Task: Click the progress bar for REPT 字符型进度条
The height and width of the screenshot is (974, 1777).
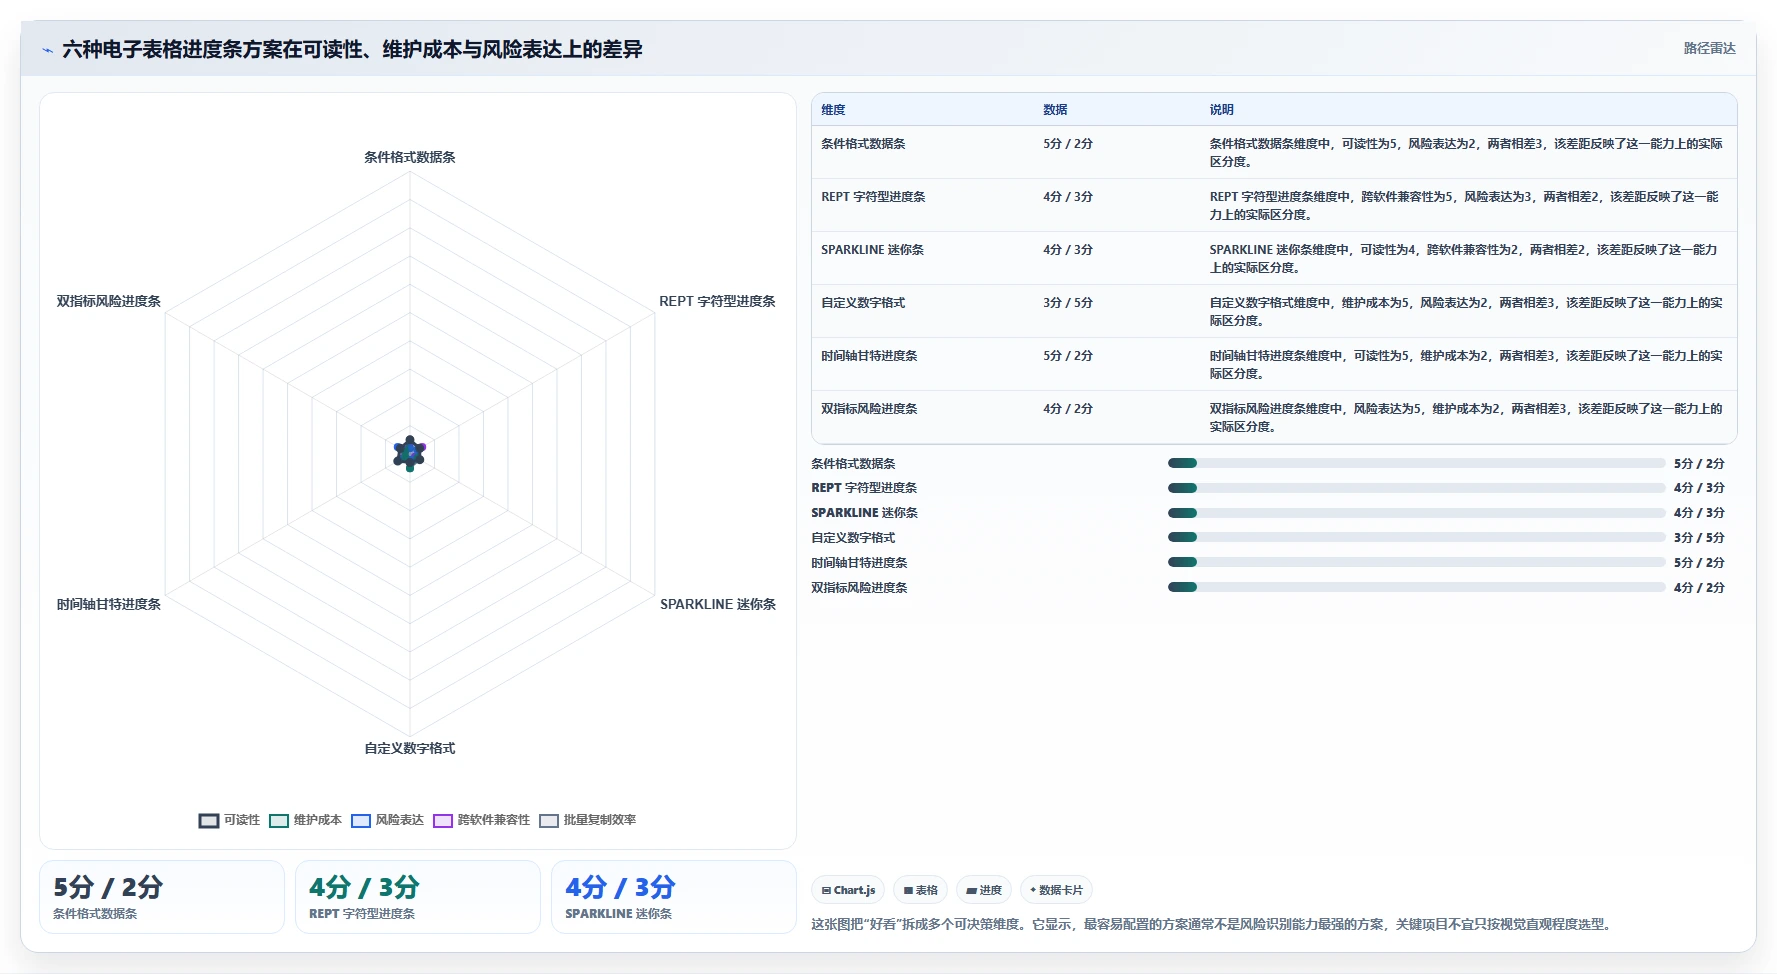Action: [x=1416, y=488]
